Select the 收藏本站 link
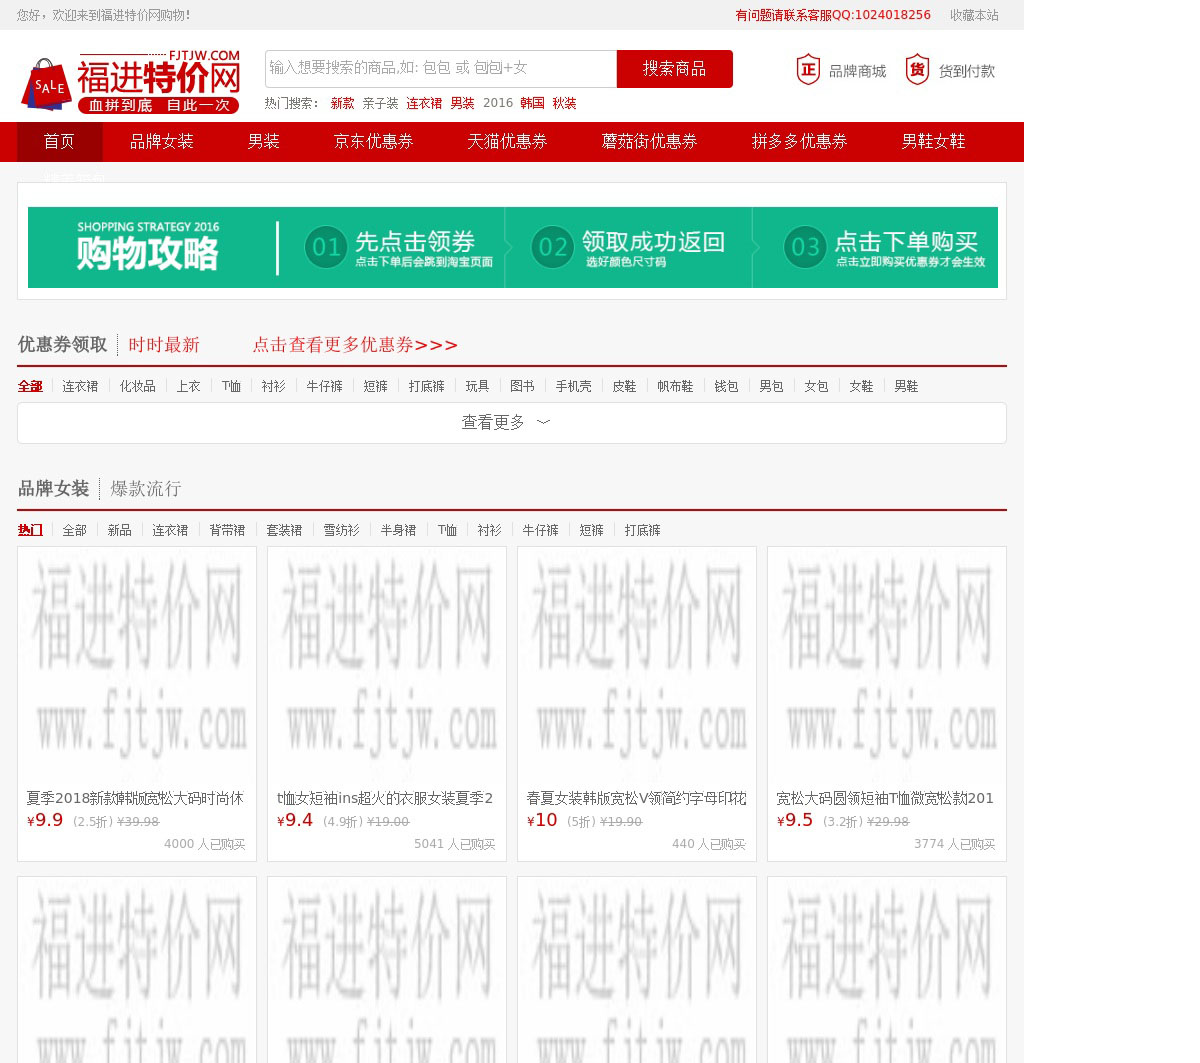Image resolution: width=1200 pixels, height=1063 pixels. coord(973,15)
